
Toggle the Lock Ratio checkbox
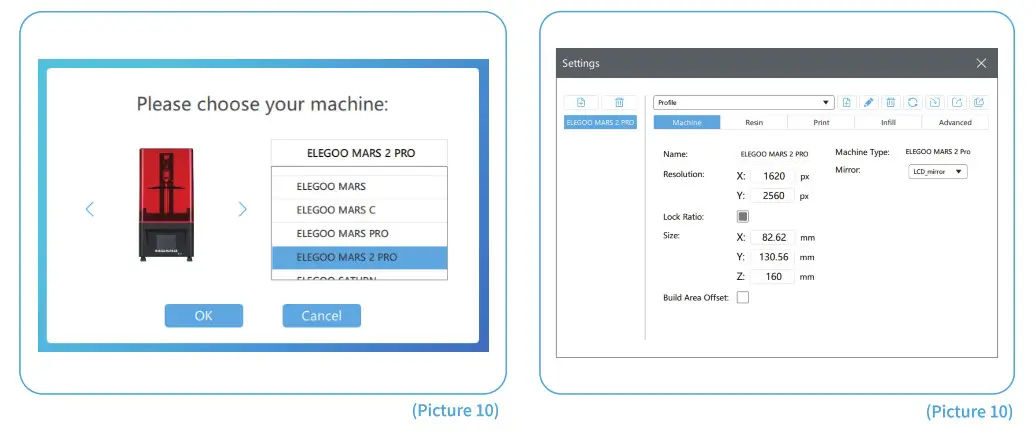[x=743, y=217]
